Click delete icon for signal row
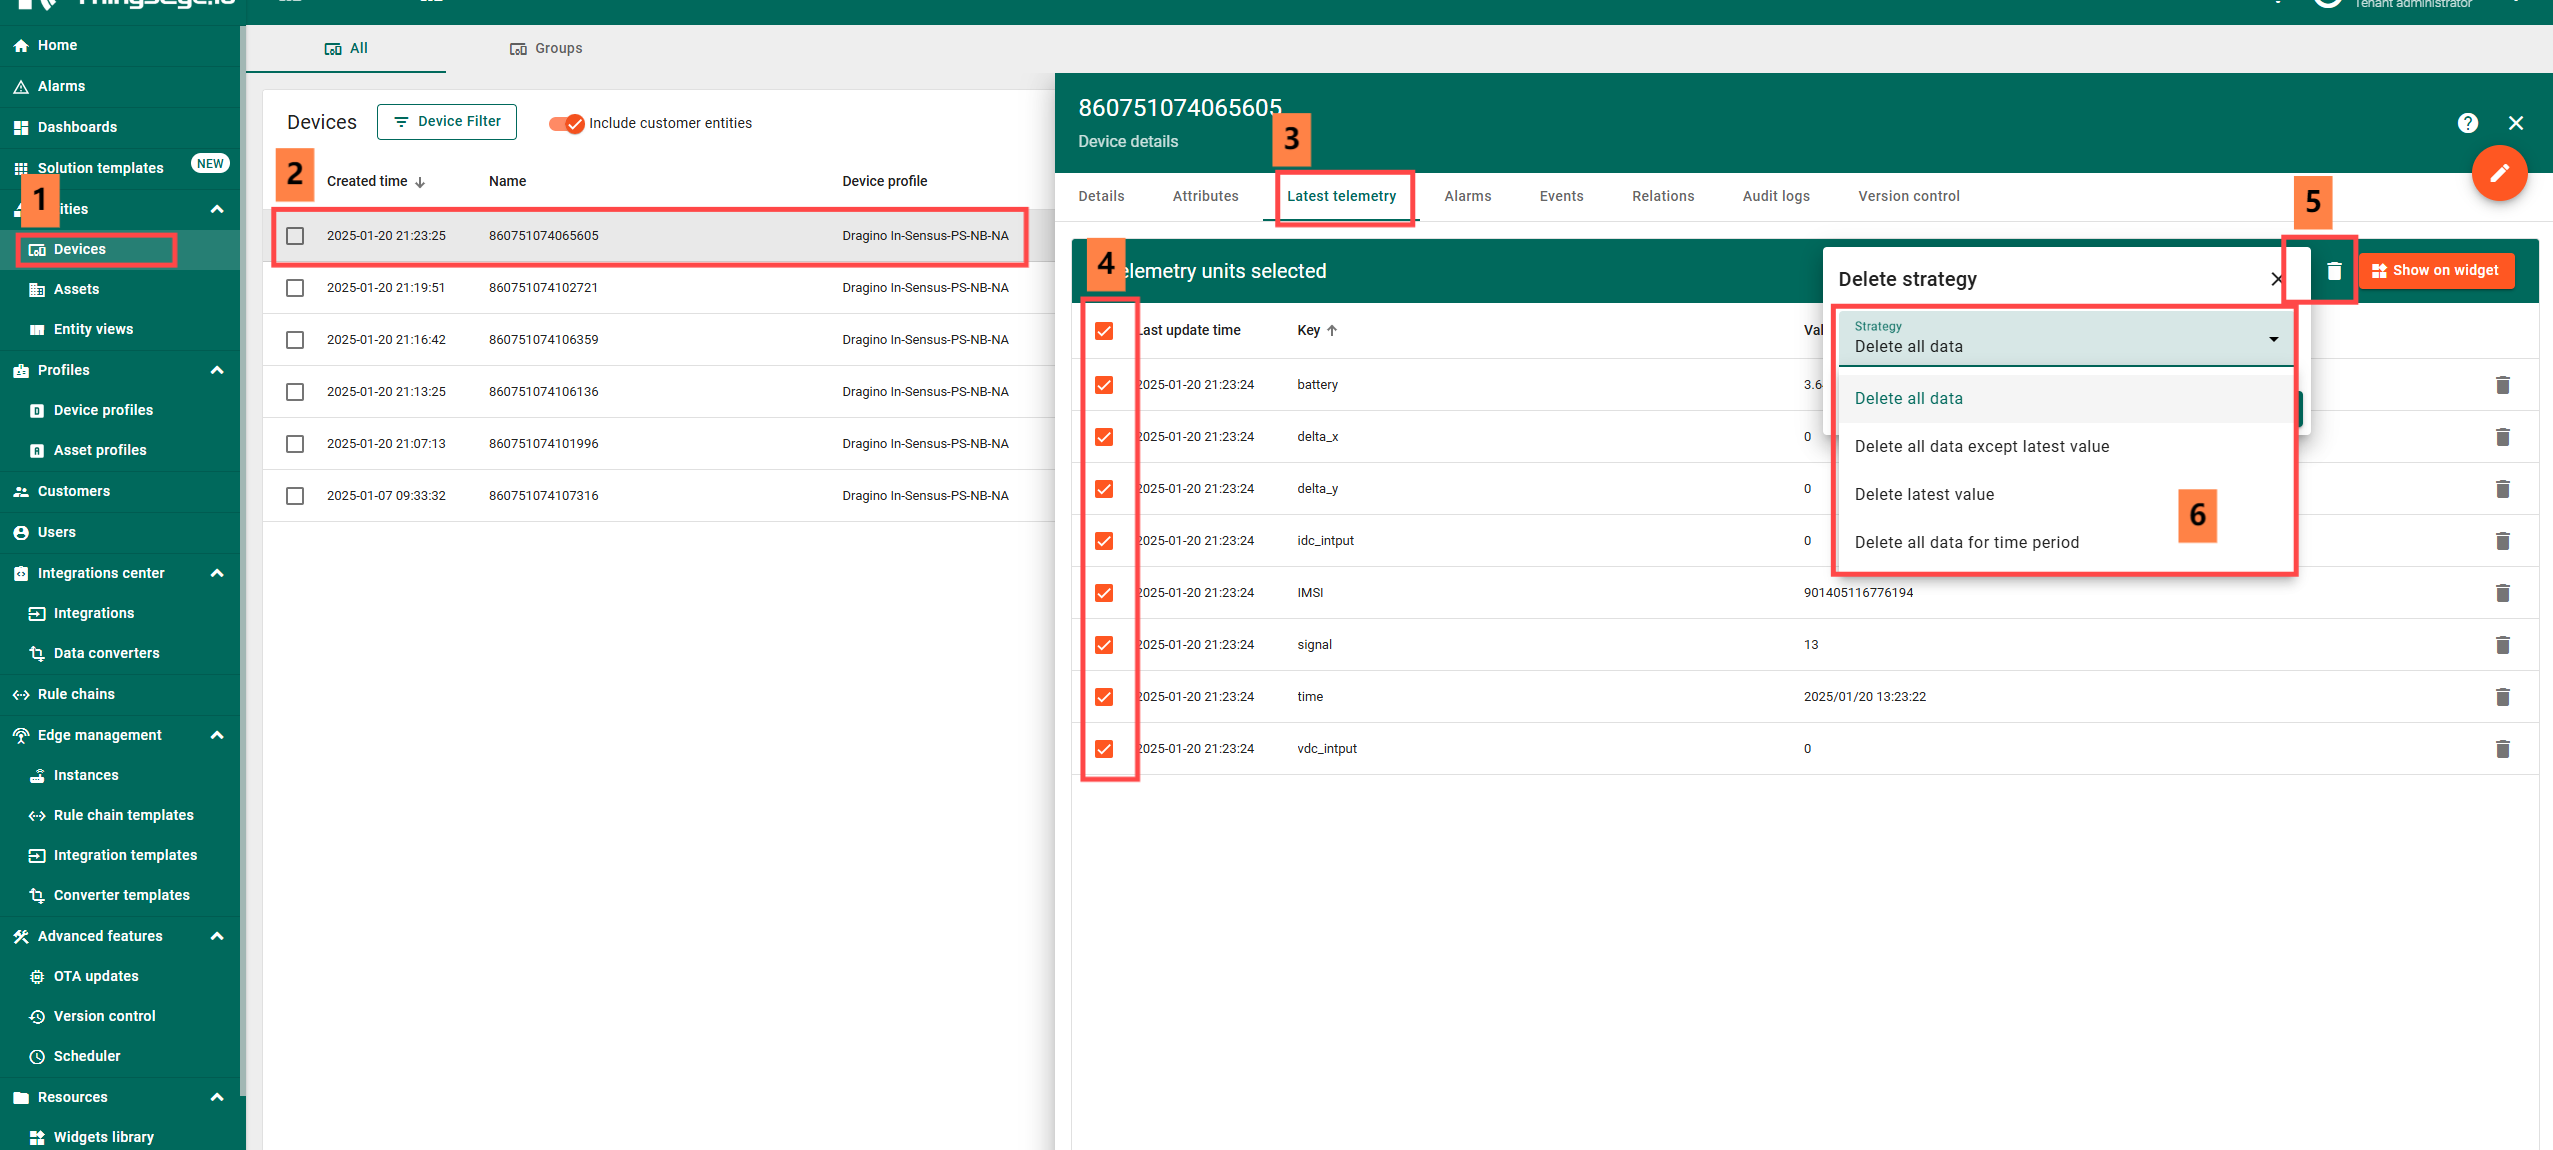2553x1150 pixels. pos(2502,645)
